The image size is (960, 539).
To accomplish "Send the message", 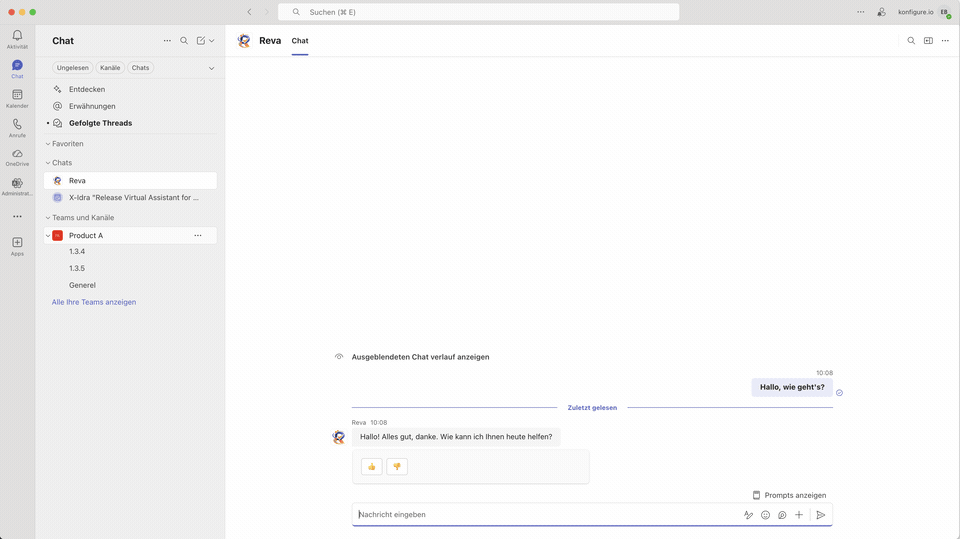I will click(821, 515).
